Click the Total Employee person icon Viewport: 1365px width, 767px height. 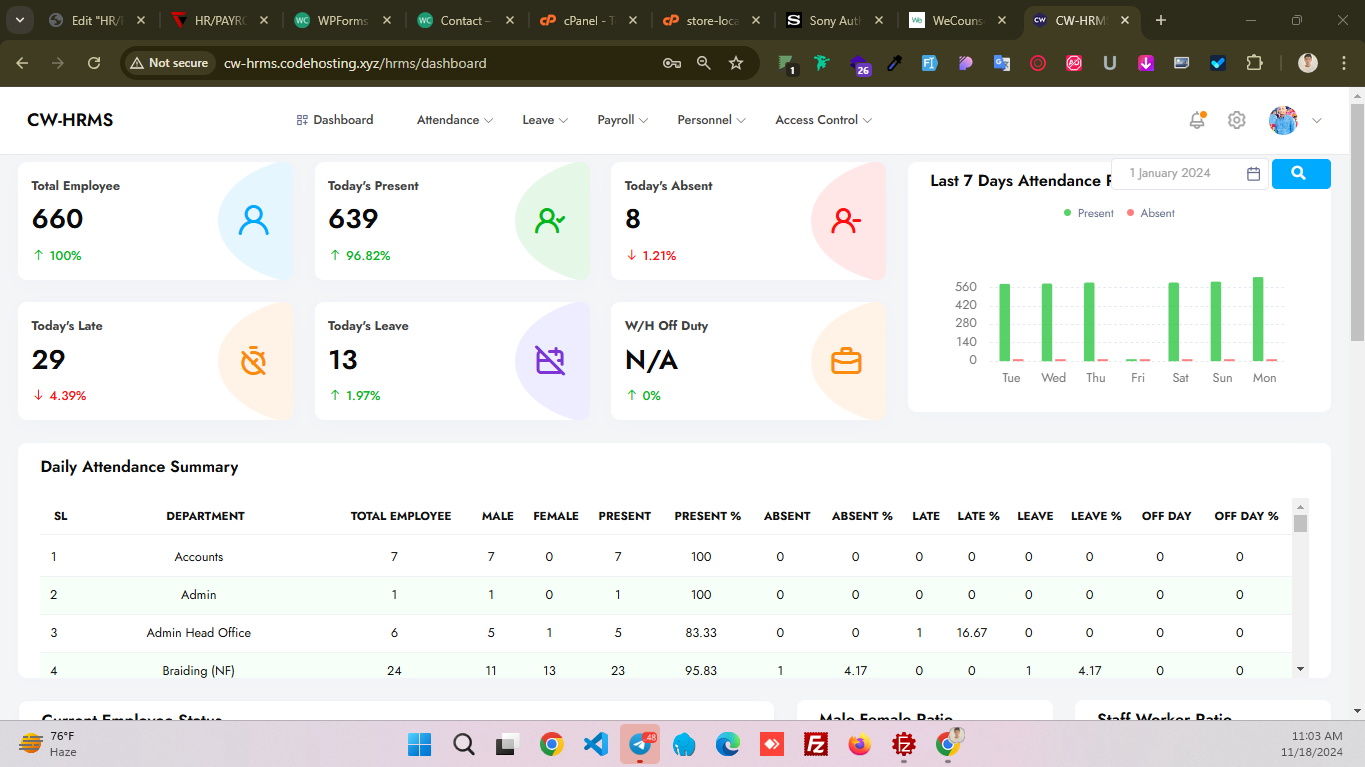[x=254, y=220]
